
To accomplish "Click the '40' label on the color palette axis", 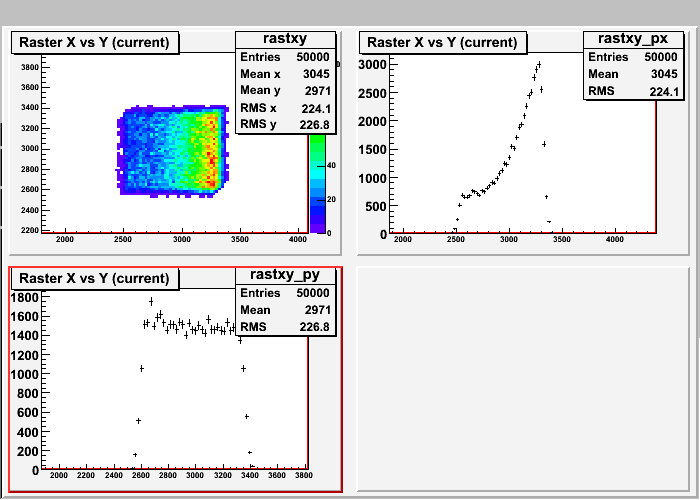I will click(x=331, y=166).
